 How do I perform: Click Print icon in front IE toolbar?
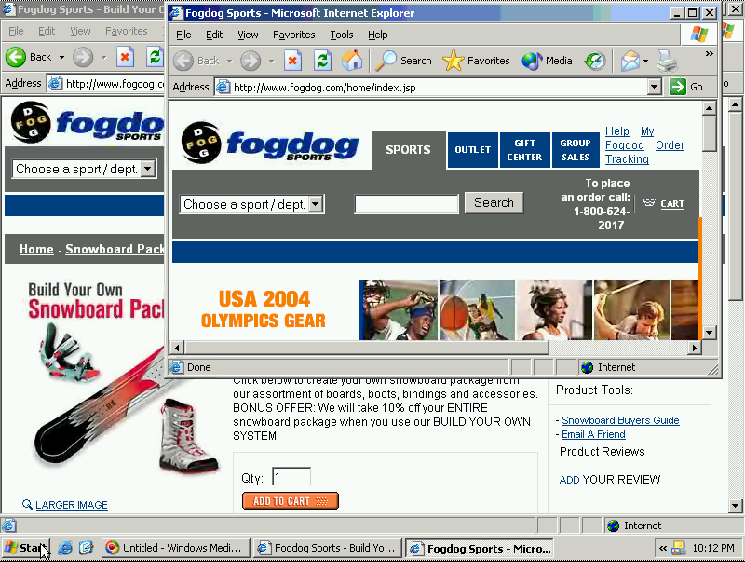click(x=667, y=61)
